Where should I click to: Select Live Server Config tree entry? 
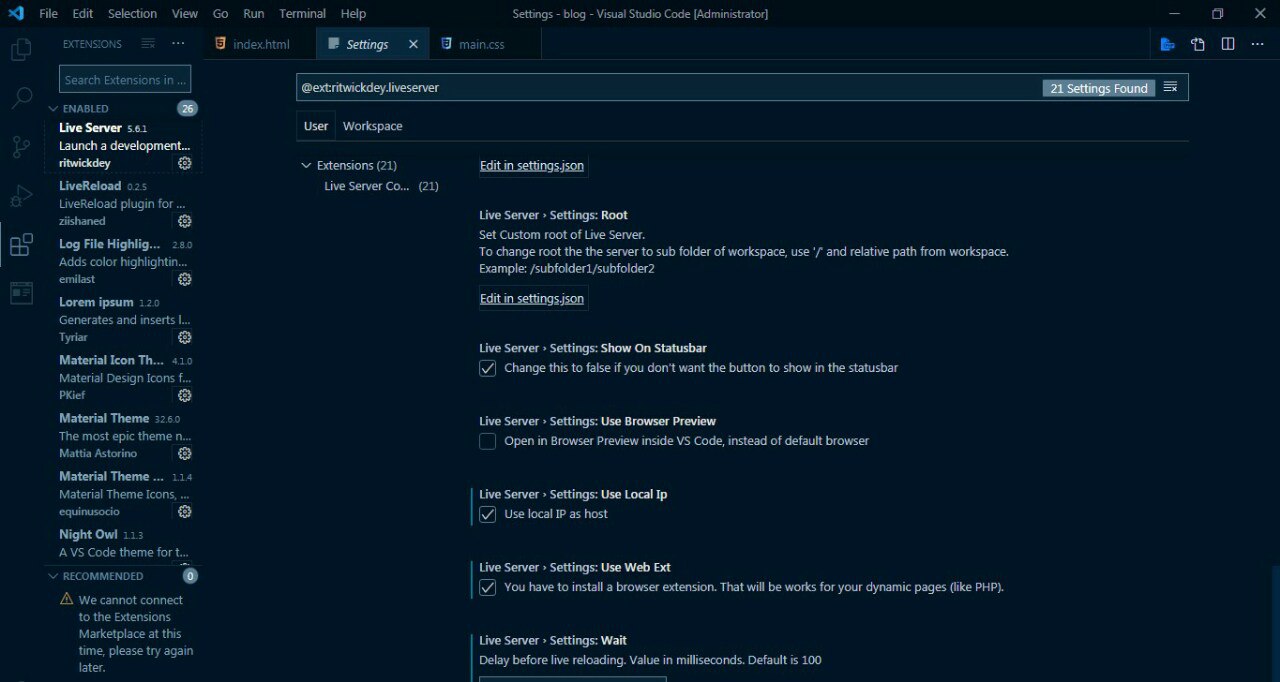coord(381,186)
